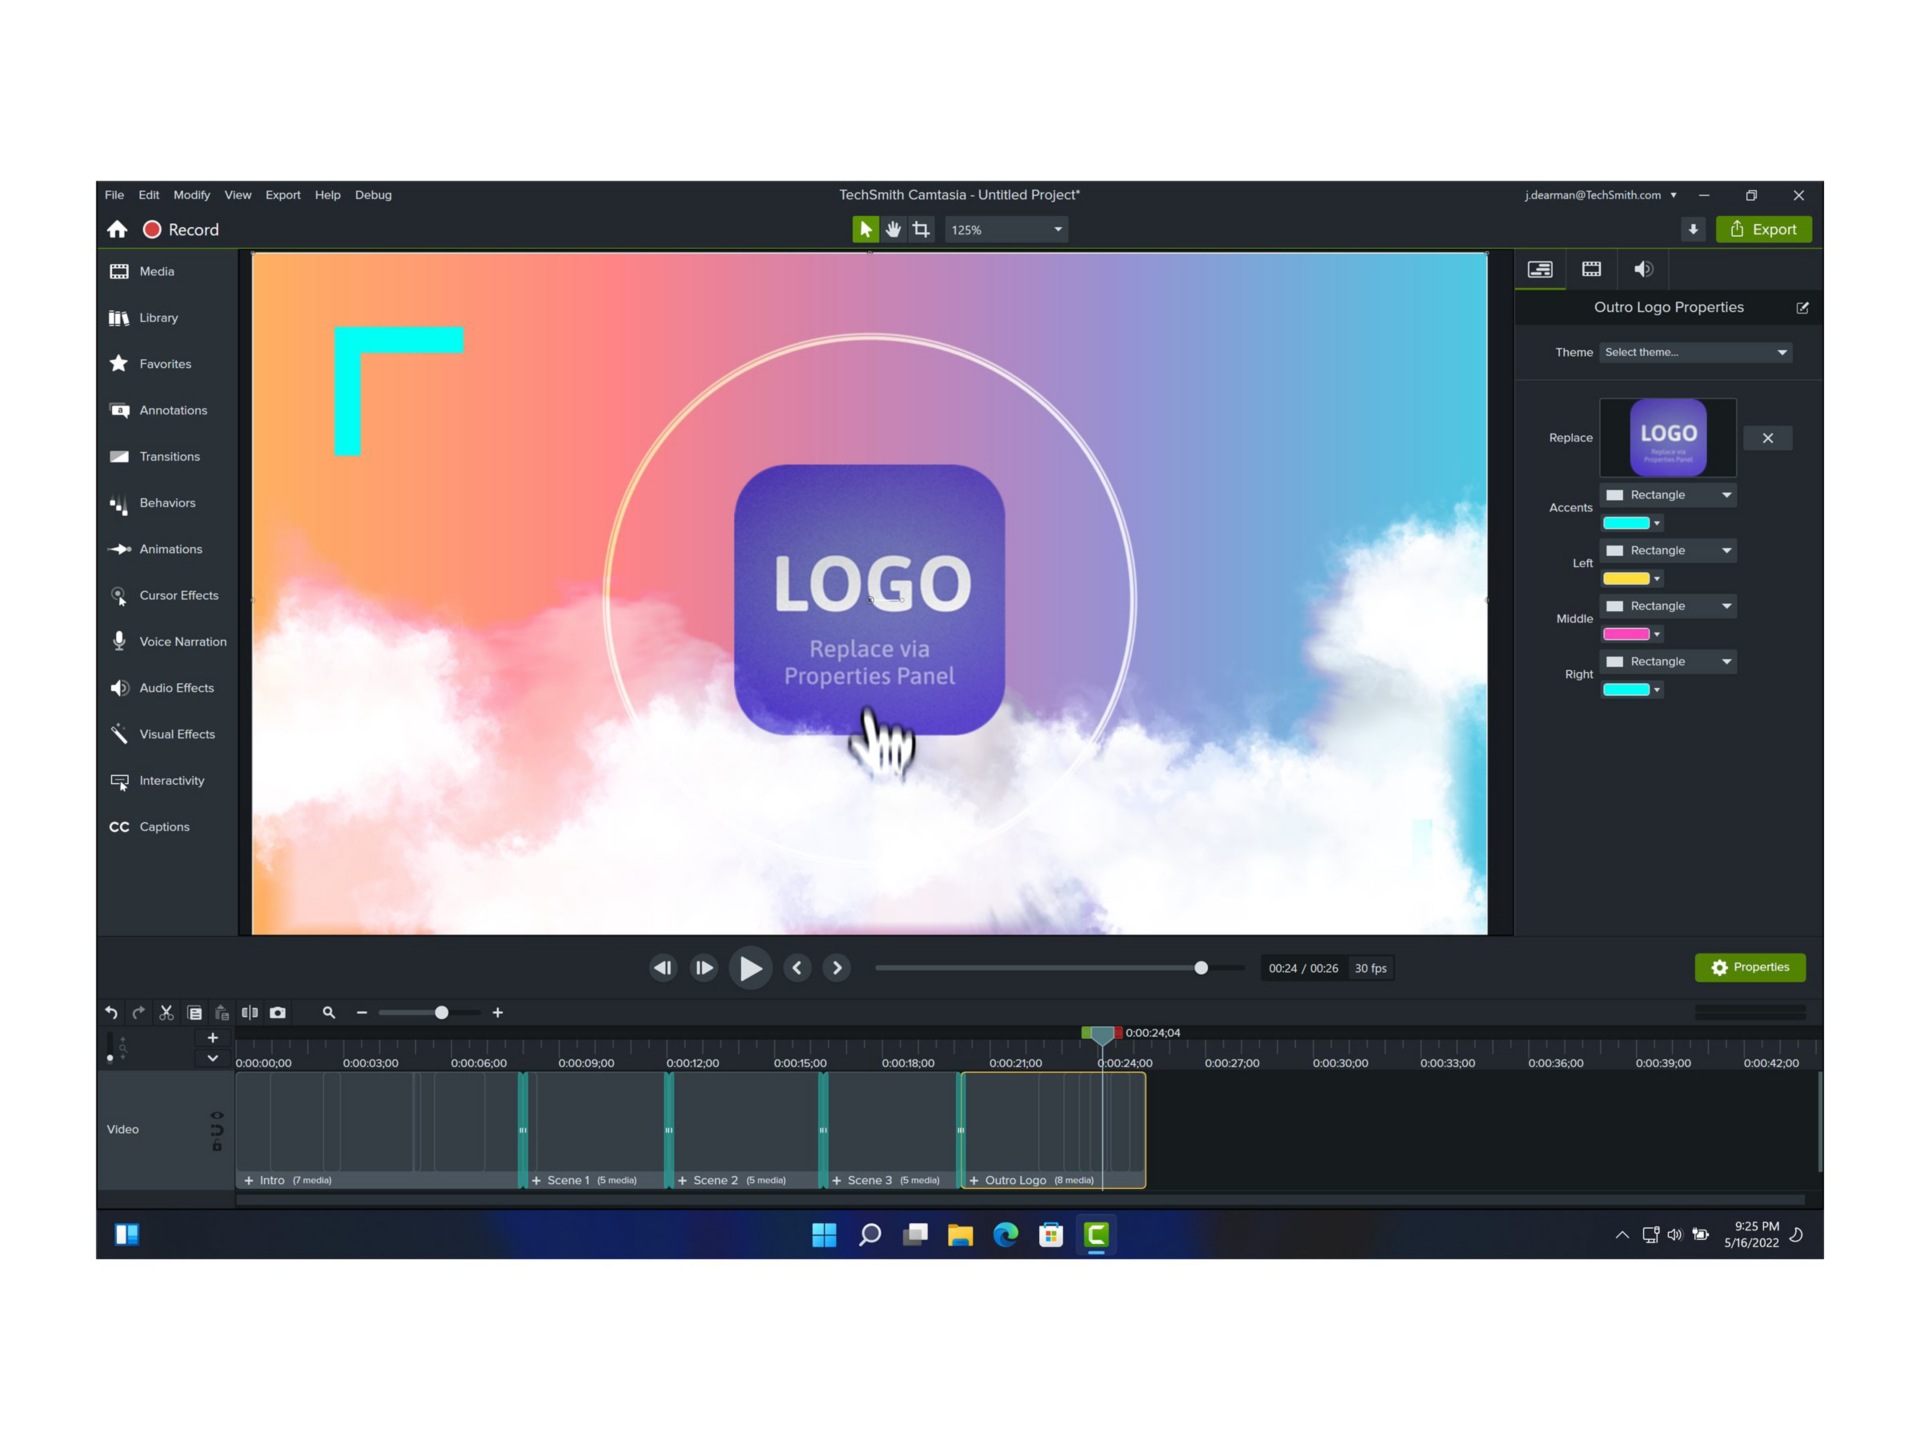This screenshot has height=1440, width=1920.
Task: Open the Select theme dropdown
Action: (x=1695, y=352)
